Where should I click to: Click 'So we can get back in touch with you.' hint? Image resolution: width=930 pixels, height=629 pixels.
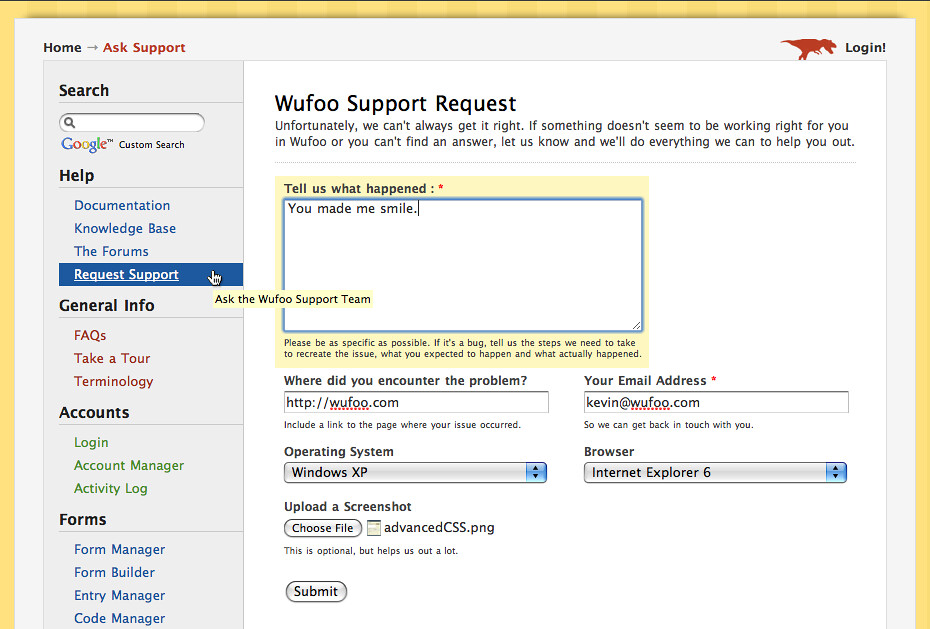point(668,425)
